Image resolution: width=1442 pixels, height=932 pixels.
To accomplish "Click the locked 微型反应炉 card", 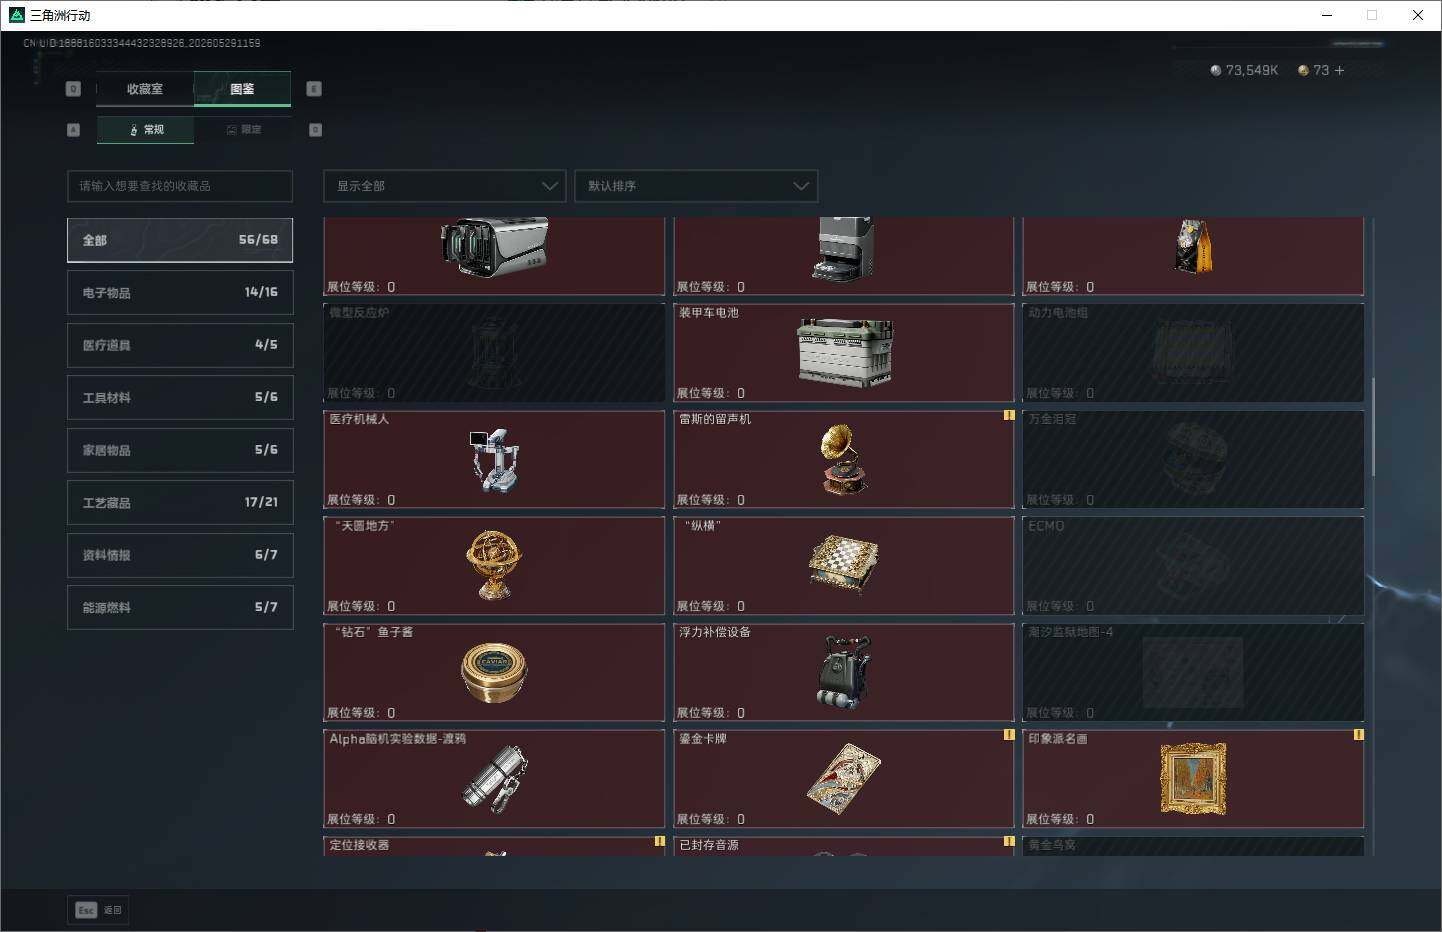I will pos(494,352).
